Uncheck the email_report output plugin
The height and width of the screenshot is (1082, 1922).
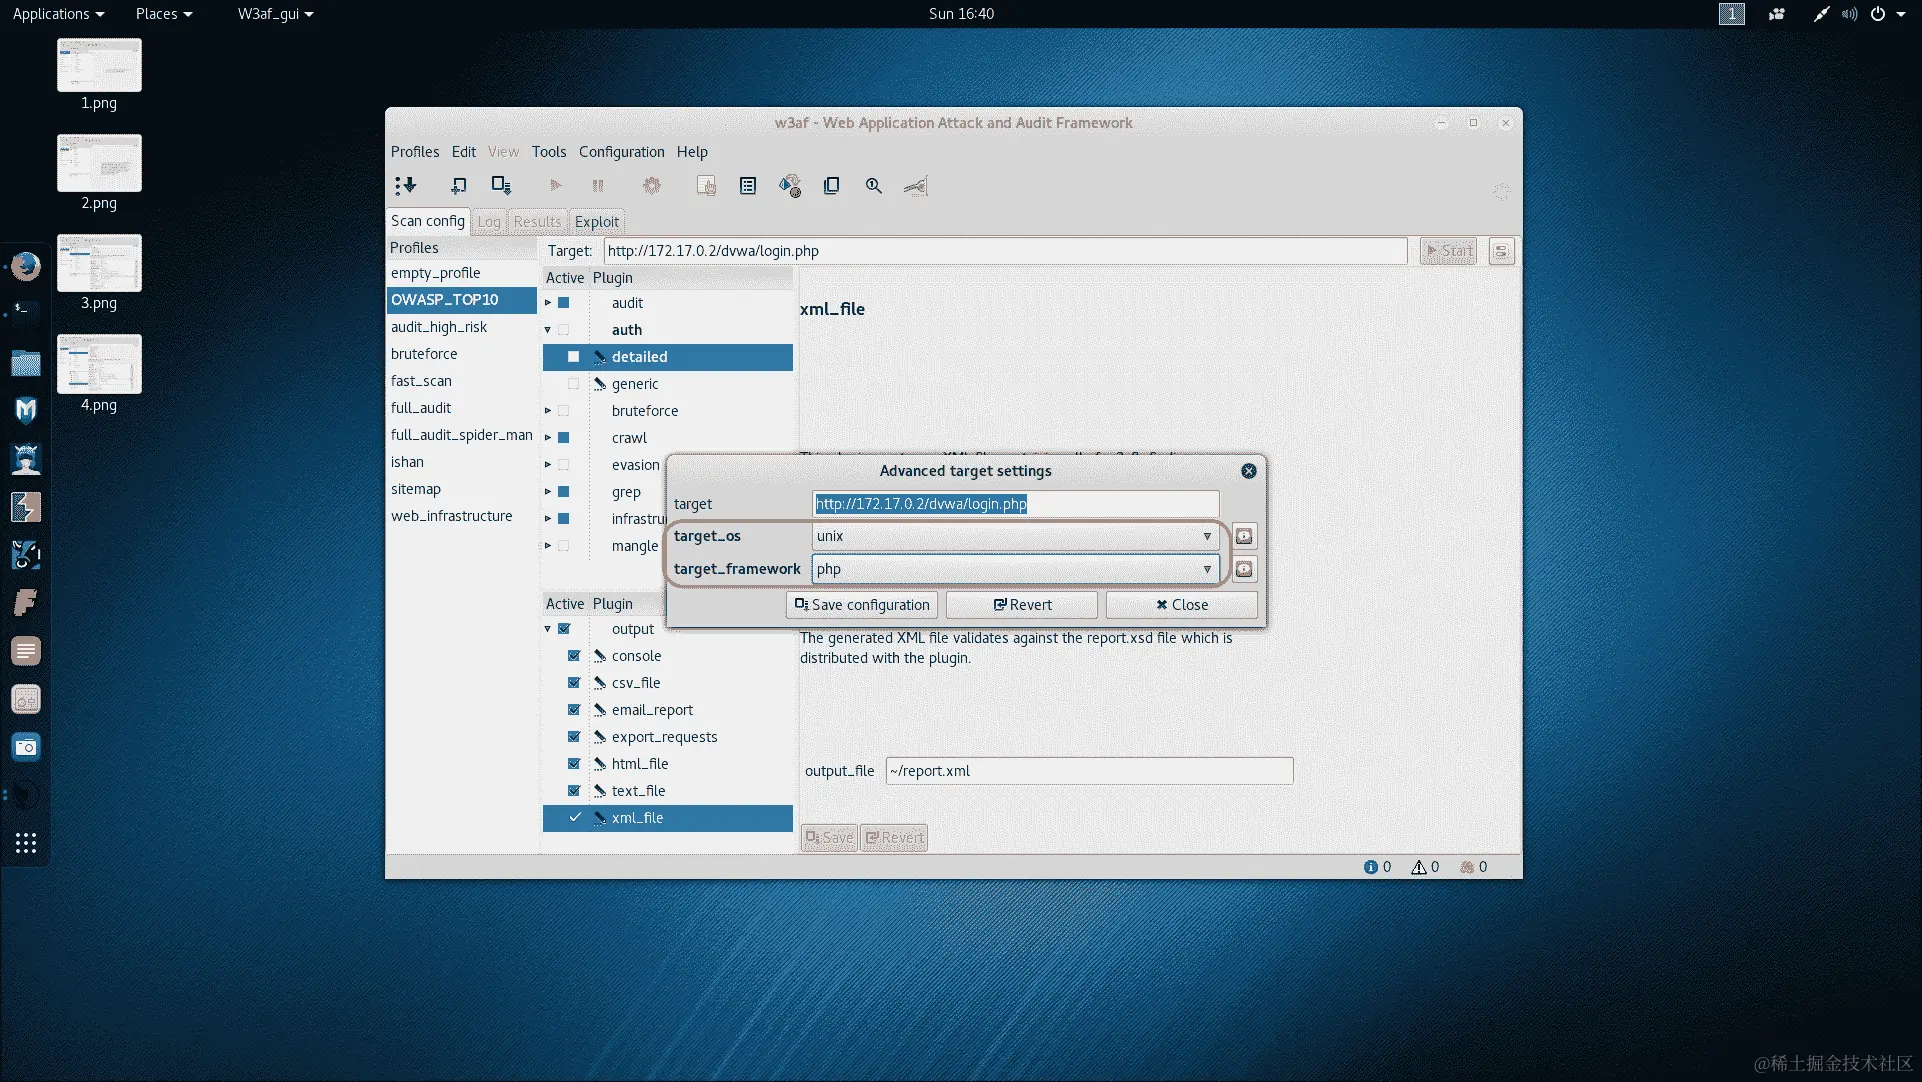pyautogui.click(x=573, y=710)
